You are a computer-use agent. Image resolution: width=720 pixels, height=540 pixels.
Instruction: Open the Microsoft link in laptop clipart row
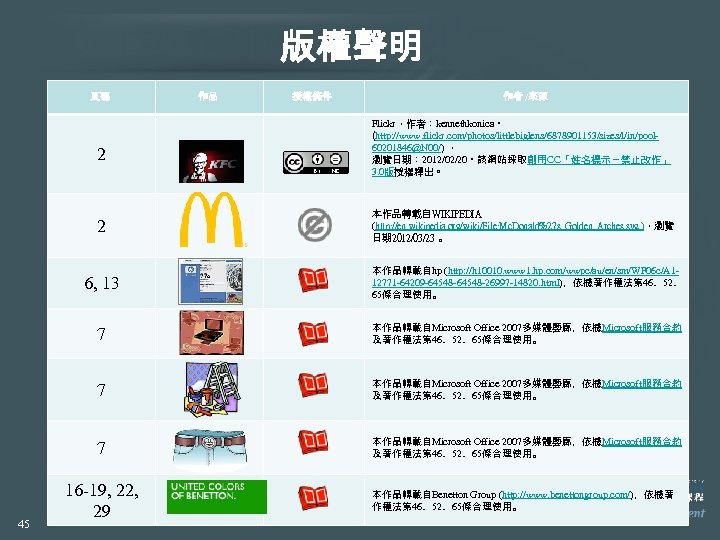641,327
